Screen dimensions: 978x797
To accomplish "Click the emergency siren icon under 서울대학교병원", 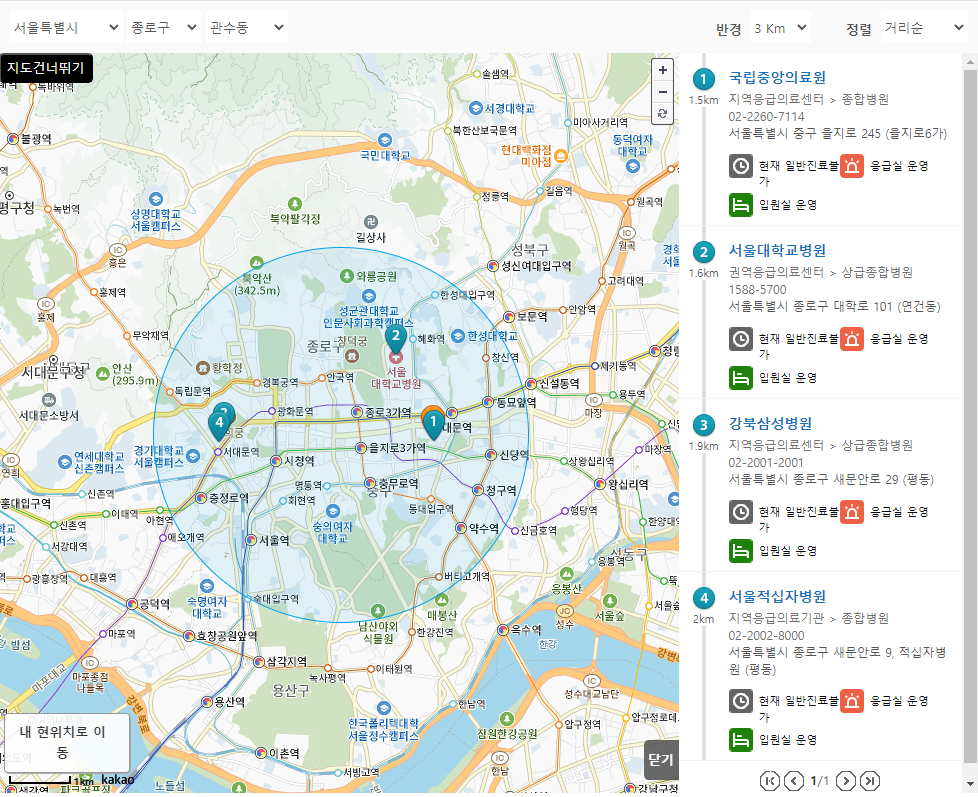I will point(851,339).
